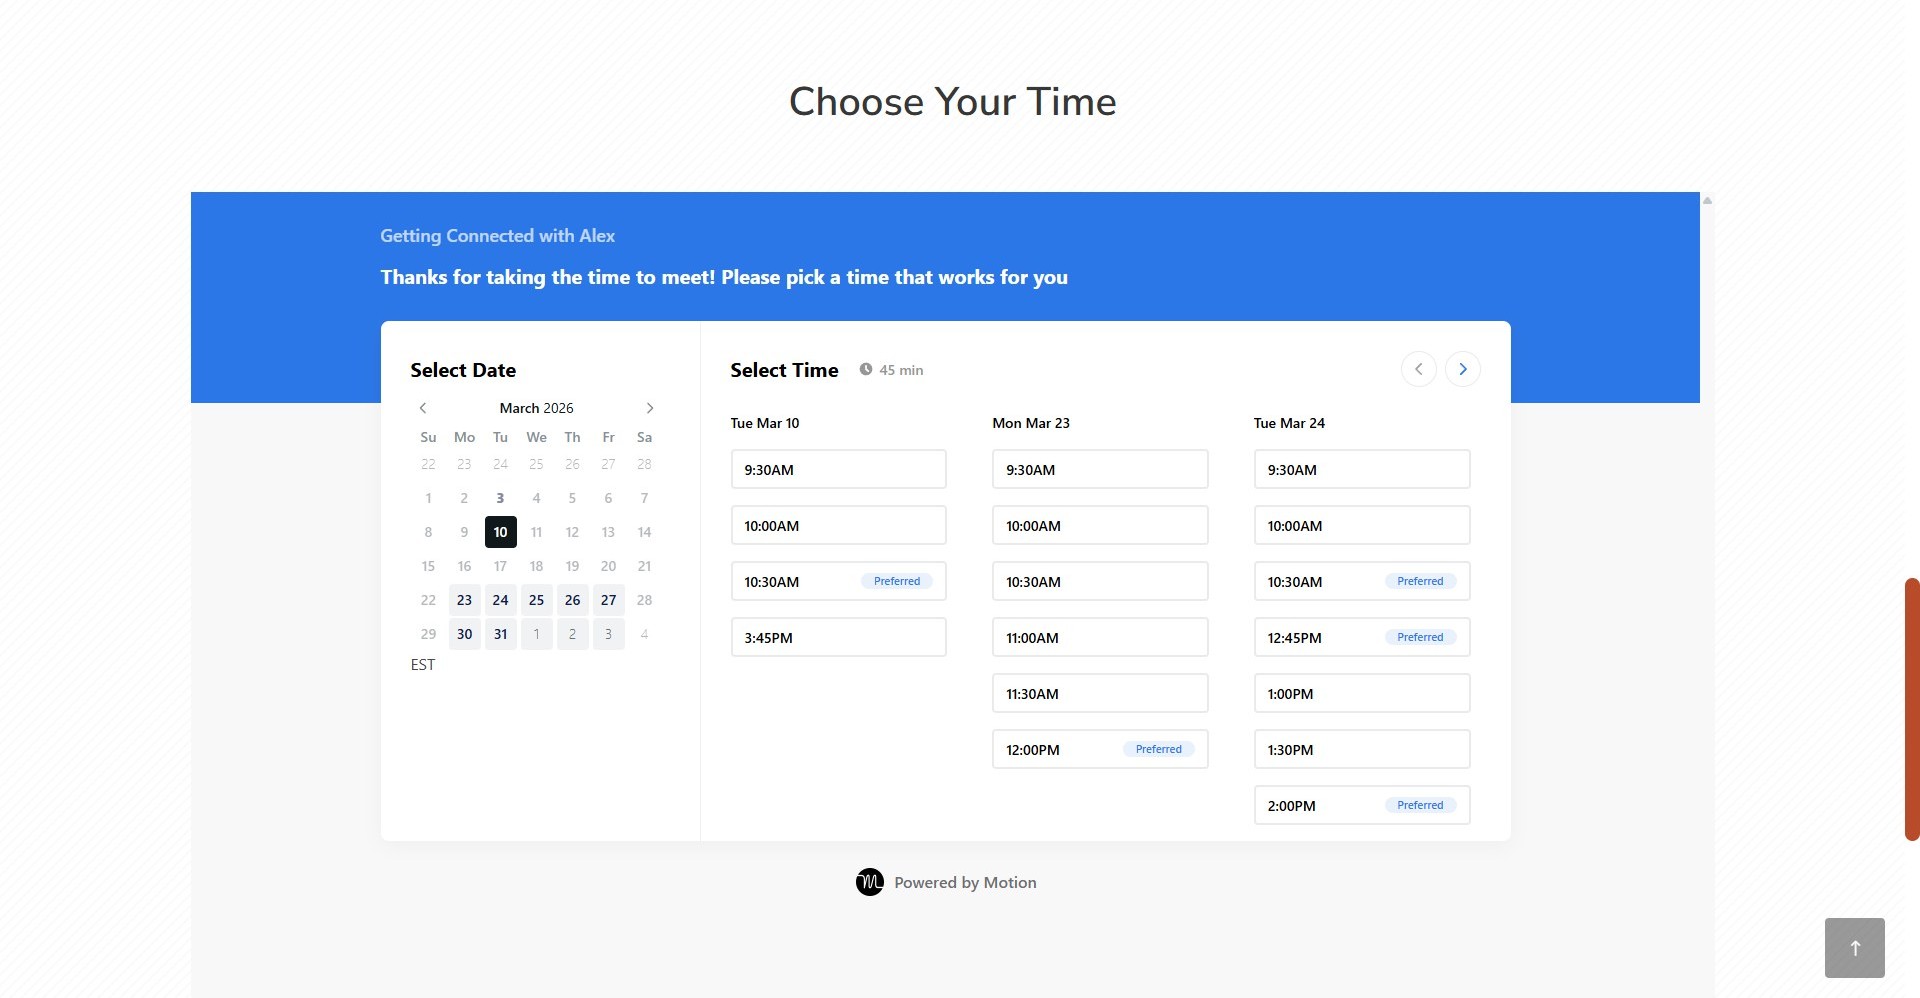Select 3:45PM slot on Tue Mar 10

pyautogui.click(x=838, y=637)
